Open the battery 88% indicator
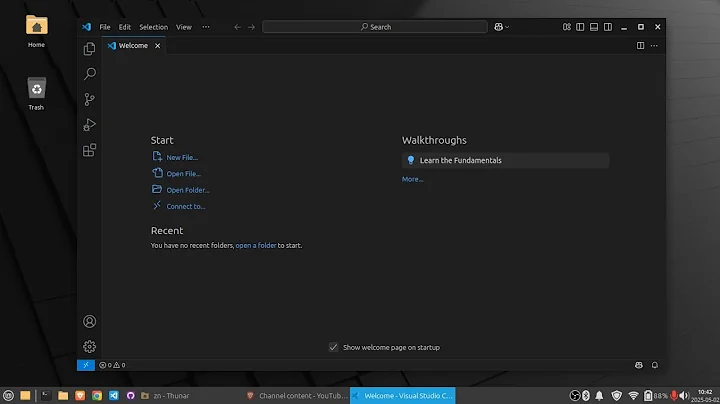 coord(655,395)
